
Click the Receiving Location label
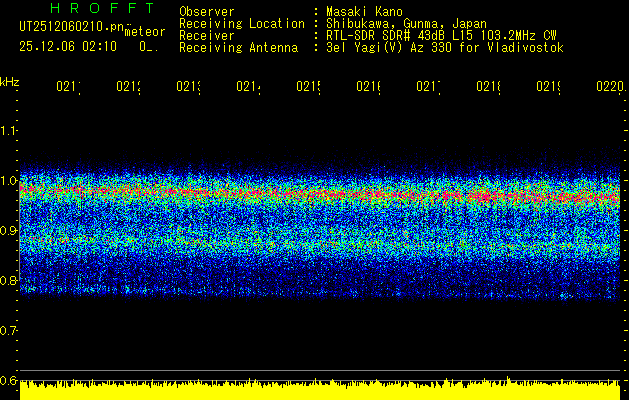[x=242, y=24]
